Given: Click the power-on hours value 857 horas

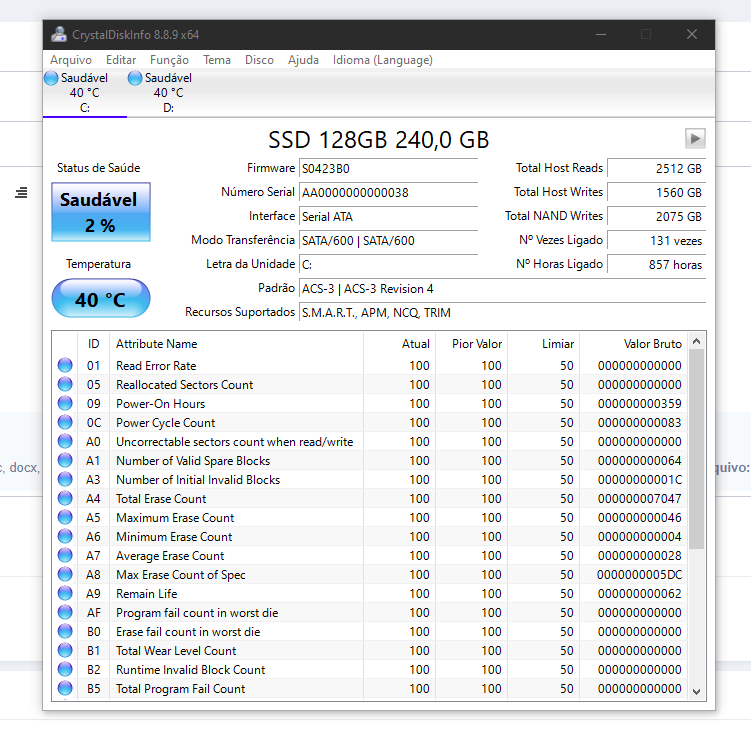Looking at the screenshot, I should 657,264.
